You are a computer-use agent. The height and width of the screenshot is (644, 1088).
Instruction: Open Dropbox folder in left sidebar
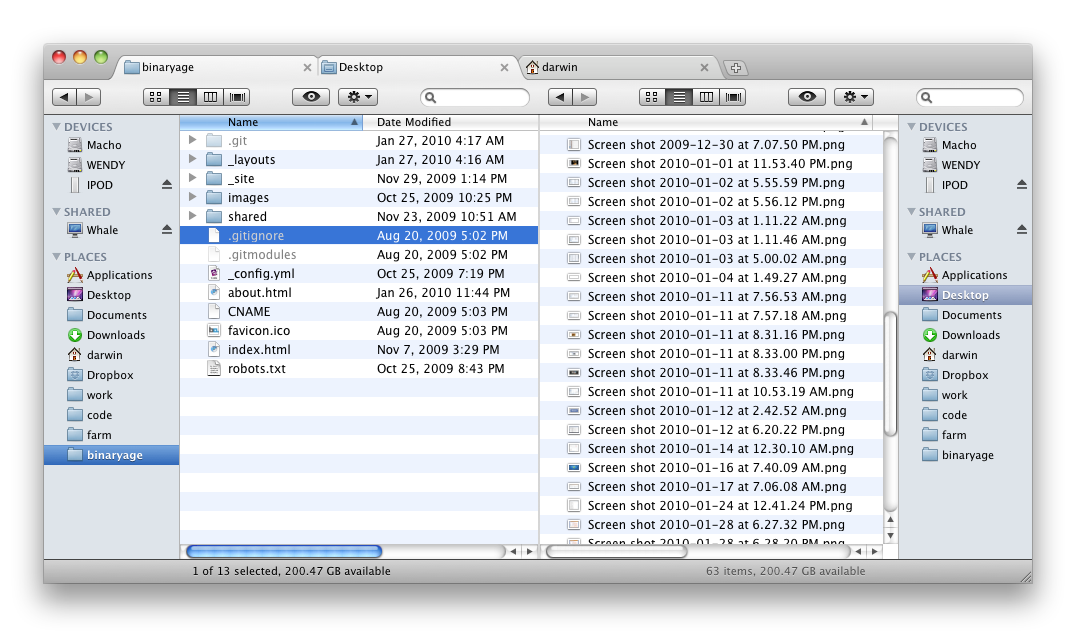(x=109, y=375)
